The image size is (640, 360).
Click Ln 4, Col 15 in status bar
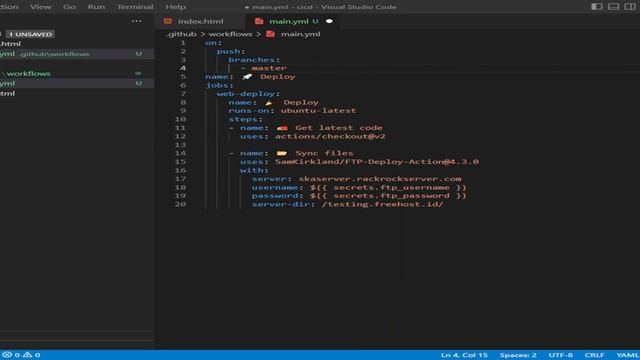tap(464, 355)
